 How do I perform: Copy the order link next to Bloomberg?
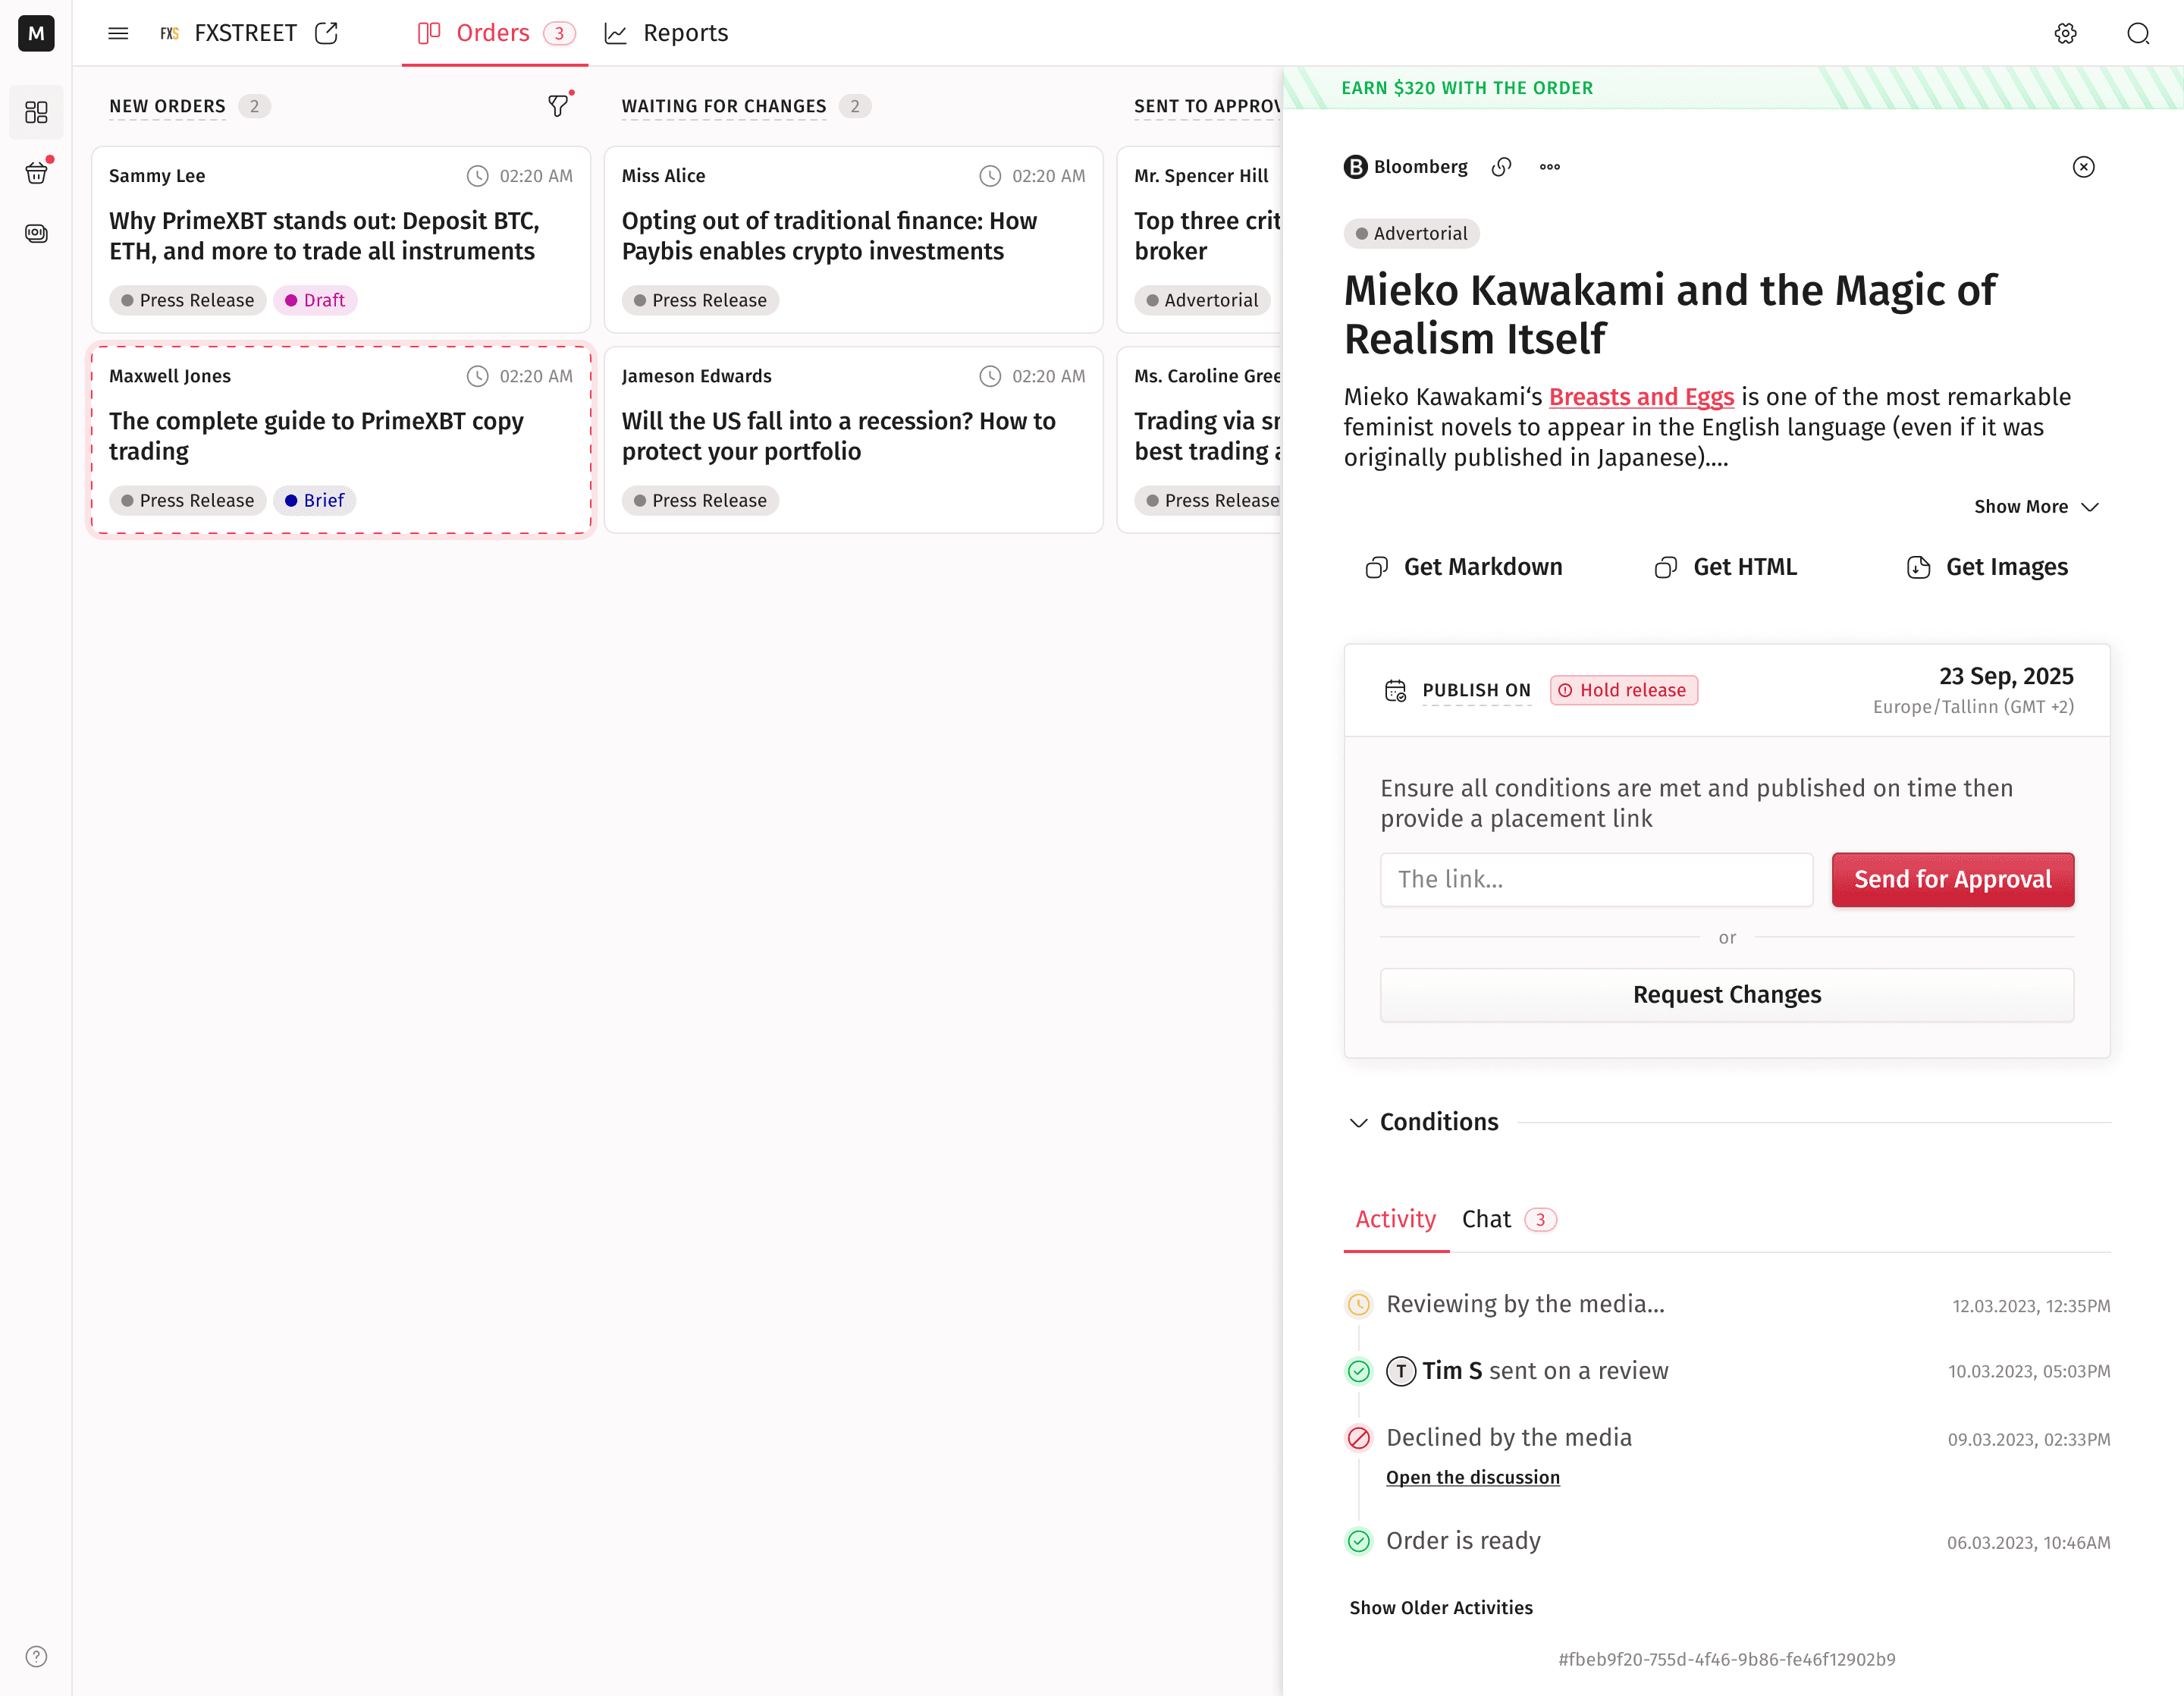[x=1501, y=167]
